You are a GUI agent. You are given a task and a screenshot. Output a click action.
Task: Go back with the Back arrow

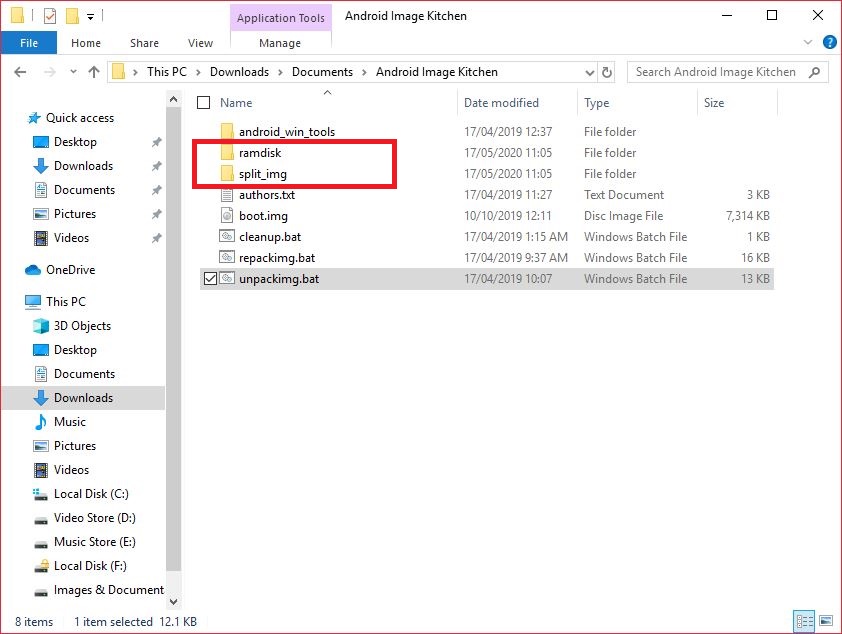pos(20,71)
